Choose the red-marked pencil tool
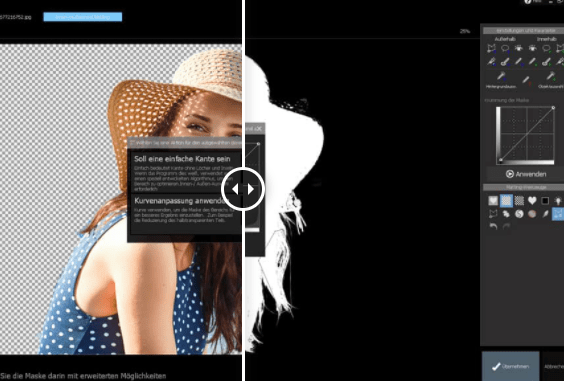Image resolution: width=564 pixels, height=381 pixels. point(526,80)
